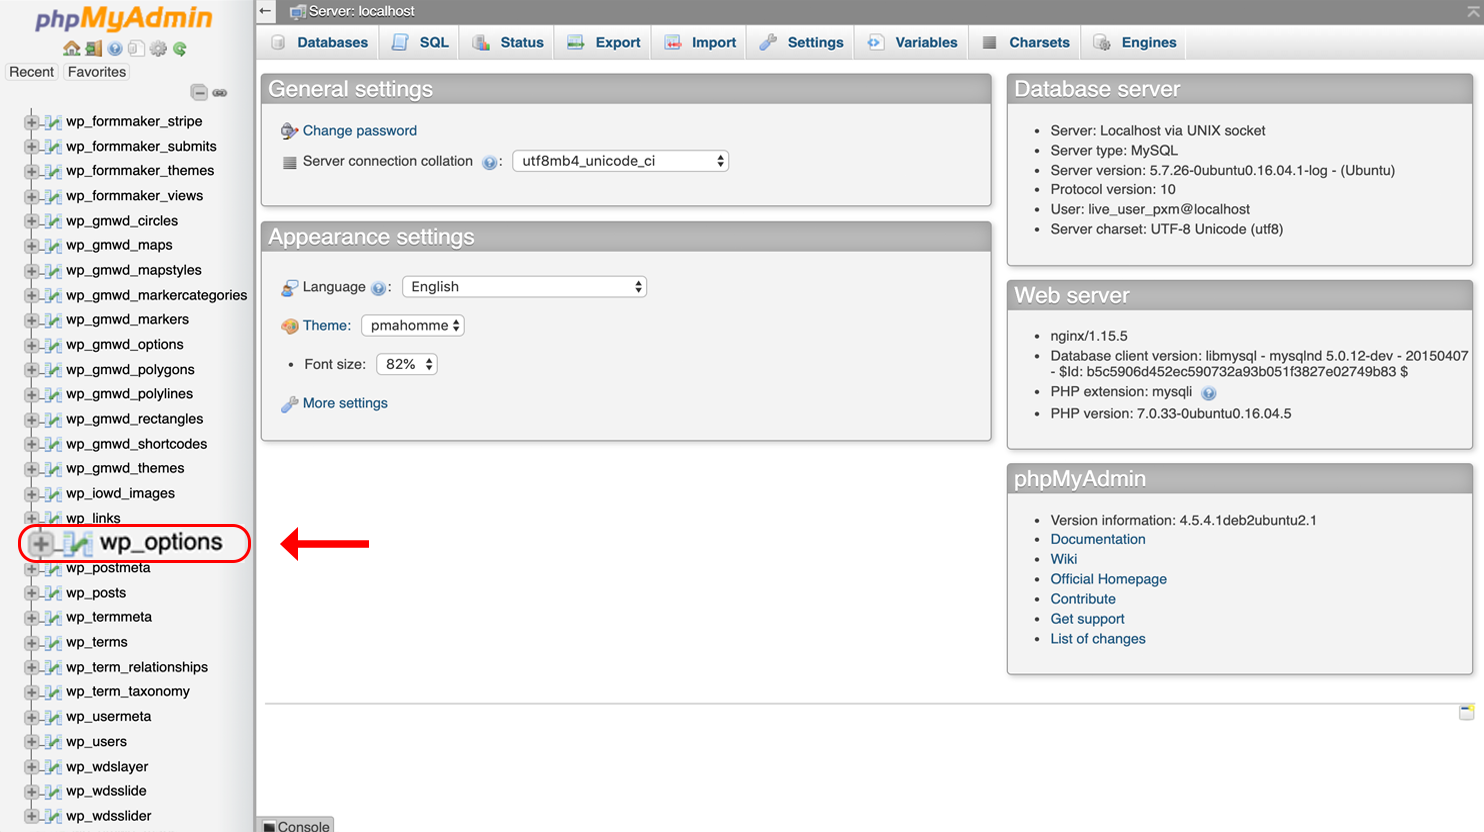
Task: Open the Contribute link
Action: 1083,599
